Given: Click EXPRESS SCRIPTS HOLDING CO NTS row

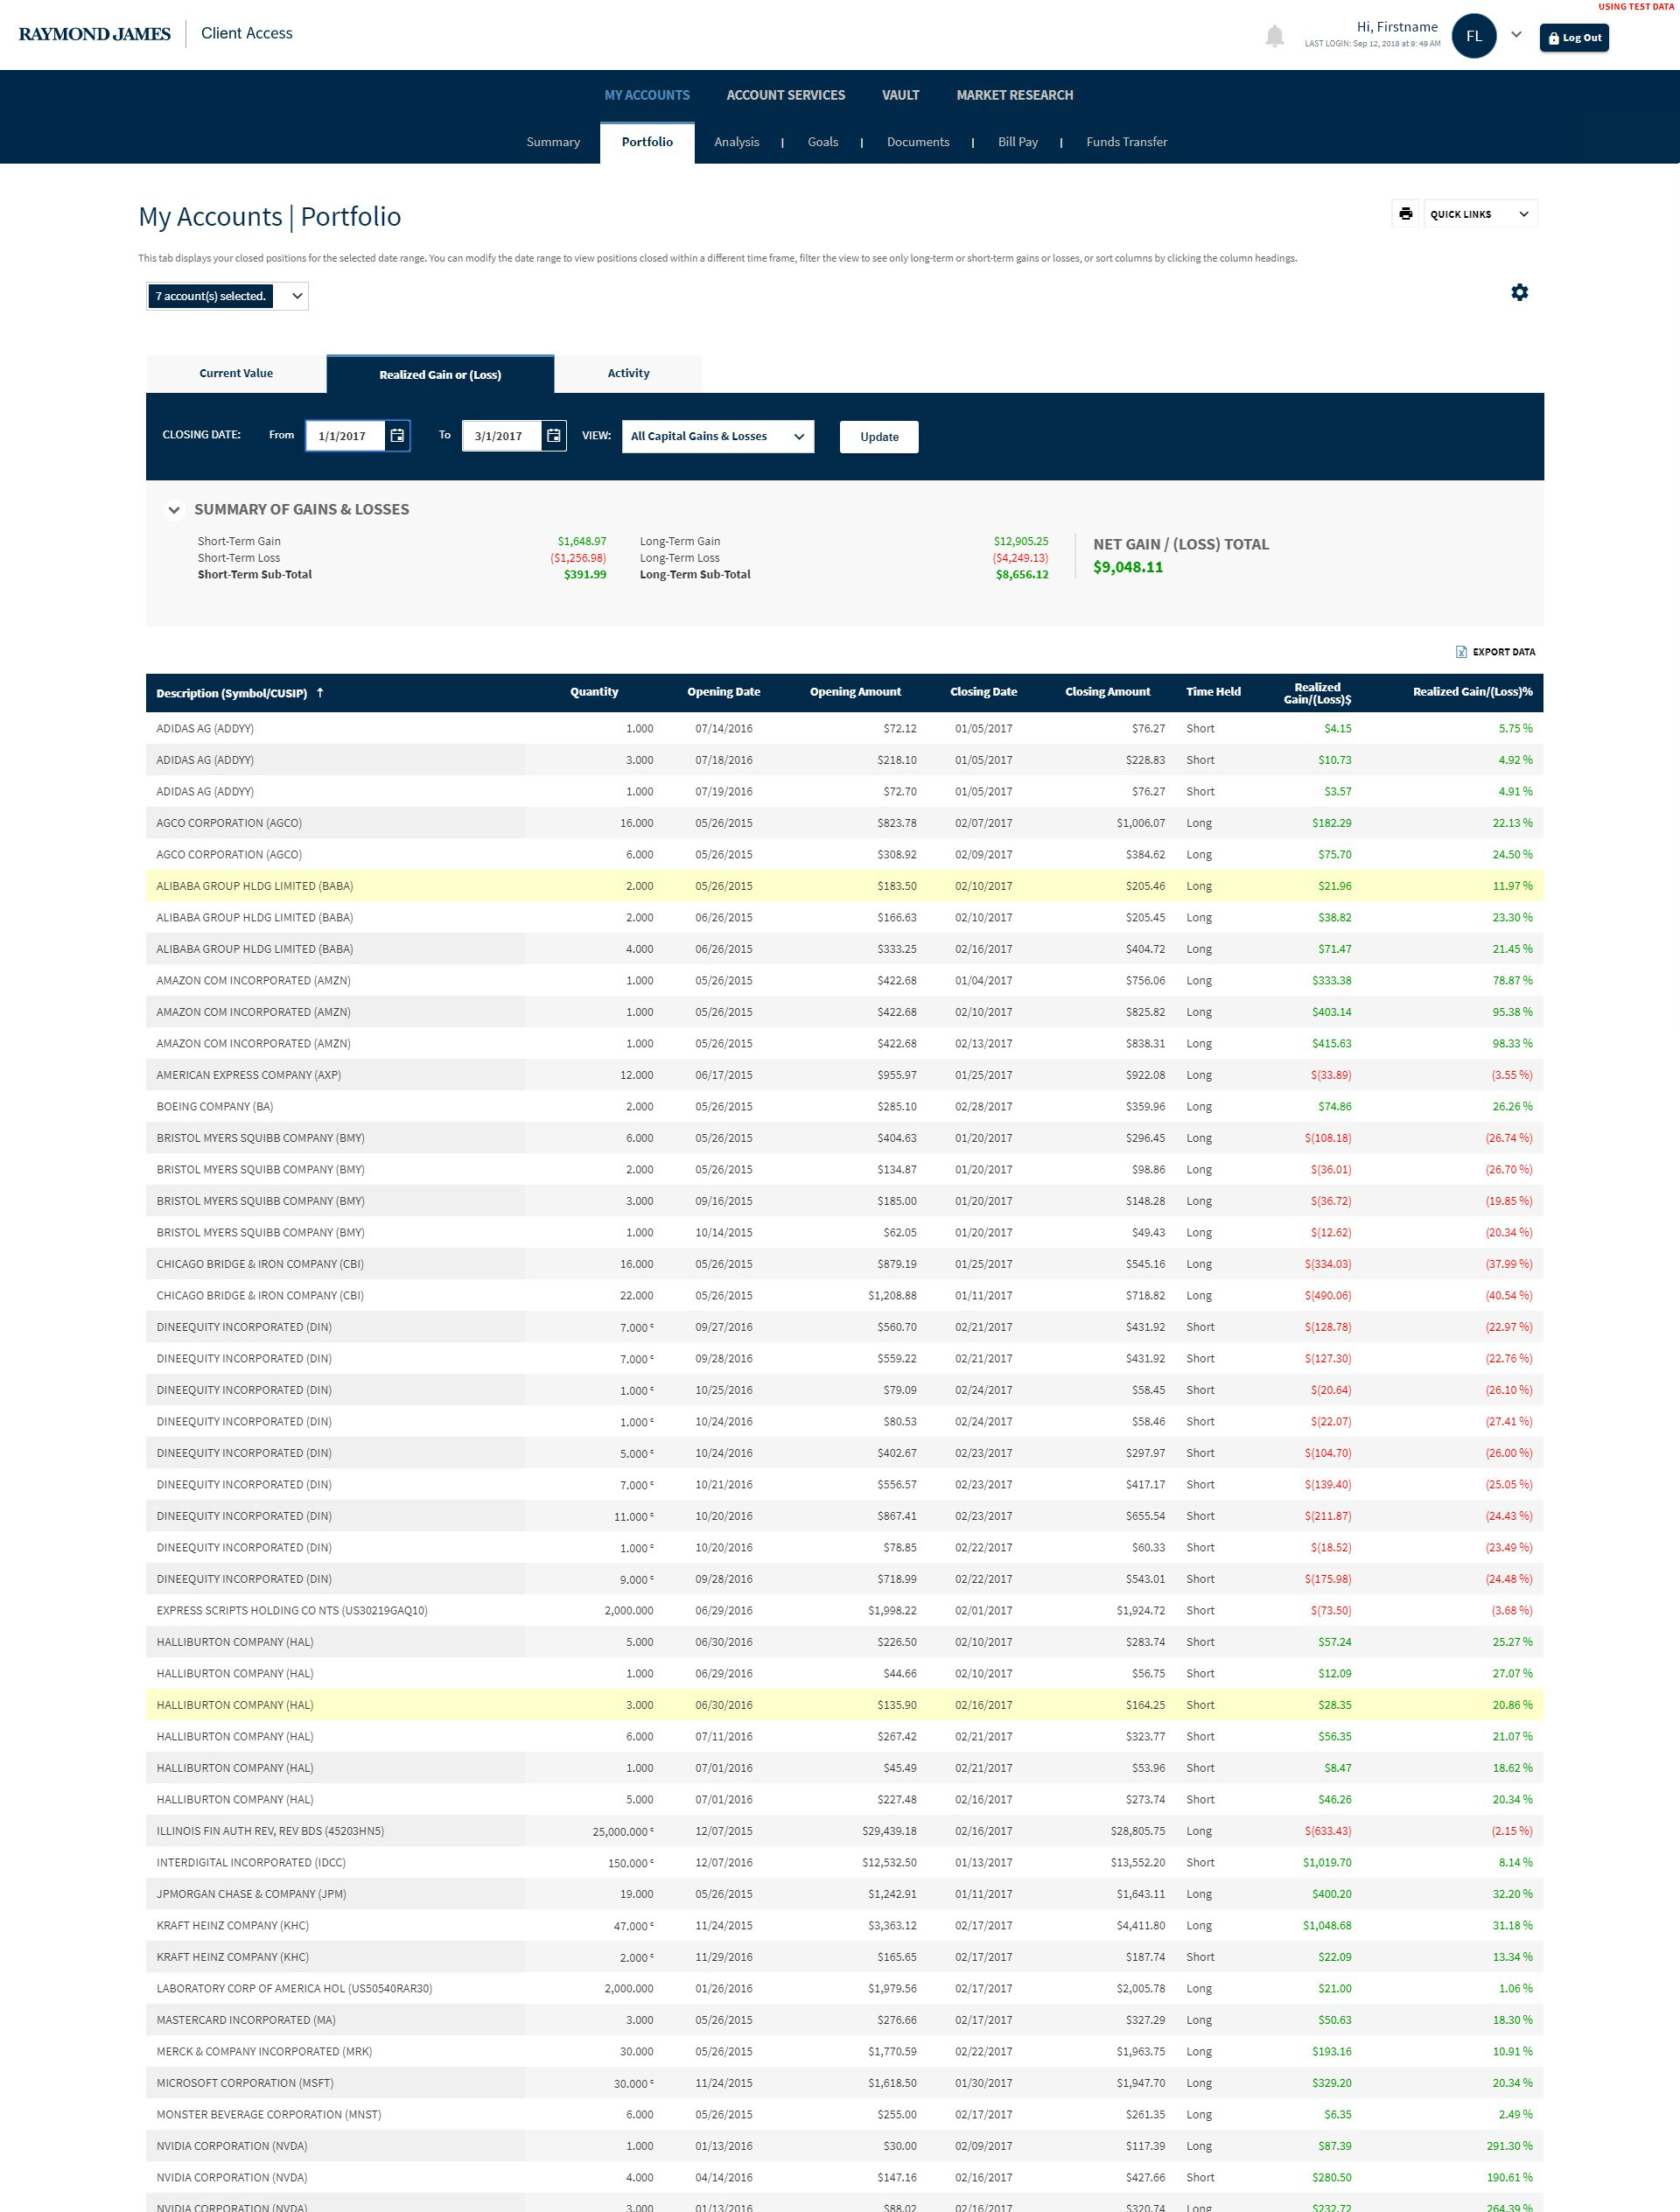Looking at the screenshot, I should point(844,1611).
